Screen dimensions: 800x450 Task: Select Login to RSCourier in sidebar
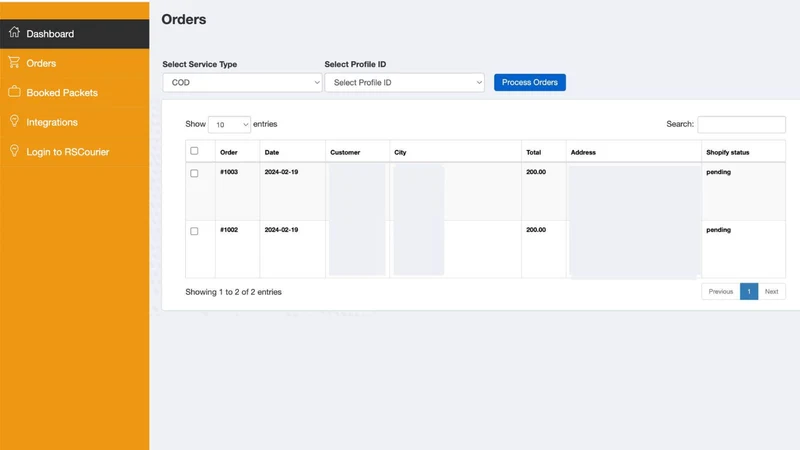click(x=74, y=152)
